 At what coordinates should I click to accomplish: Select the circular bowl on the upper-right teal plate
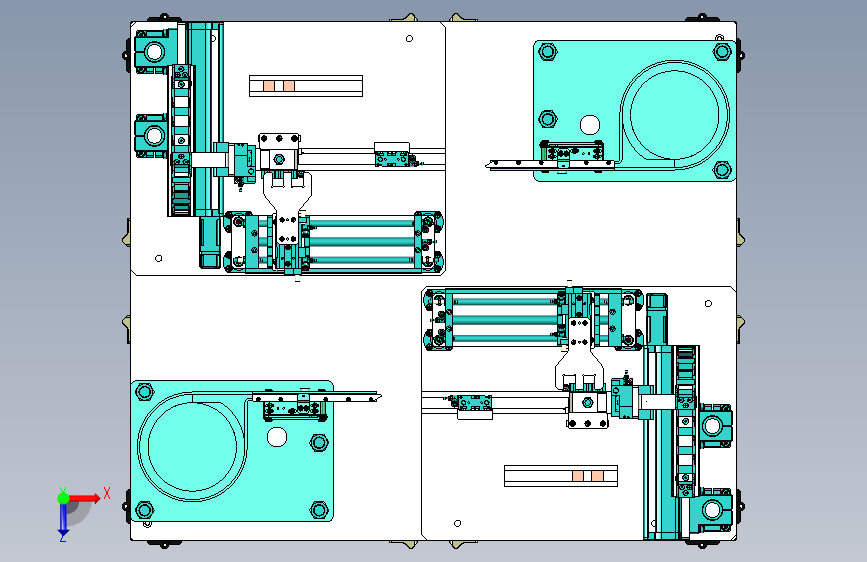(675, 113)
